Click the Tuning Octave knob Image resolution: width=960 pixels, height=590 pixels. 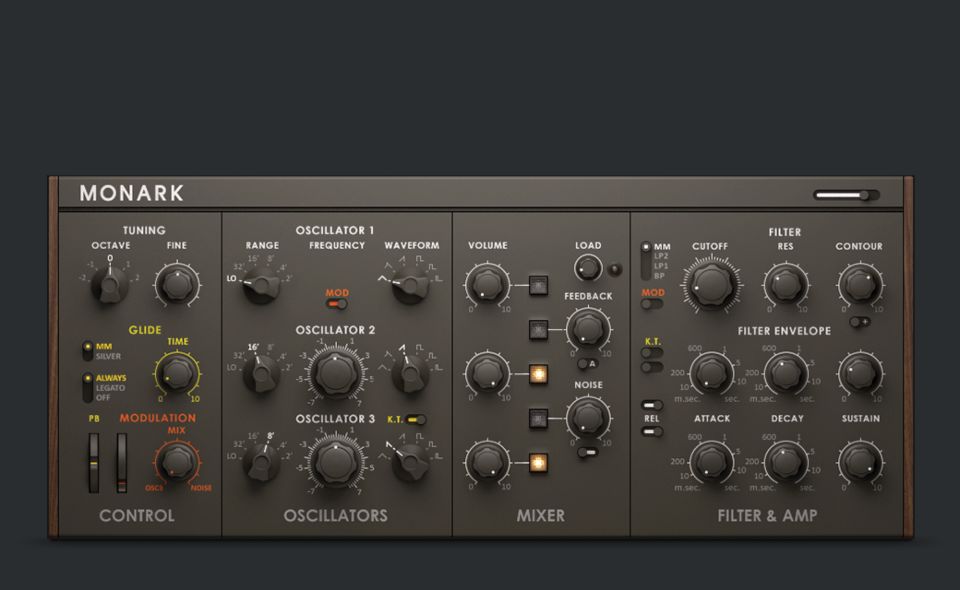(110, 285)
